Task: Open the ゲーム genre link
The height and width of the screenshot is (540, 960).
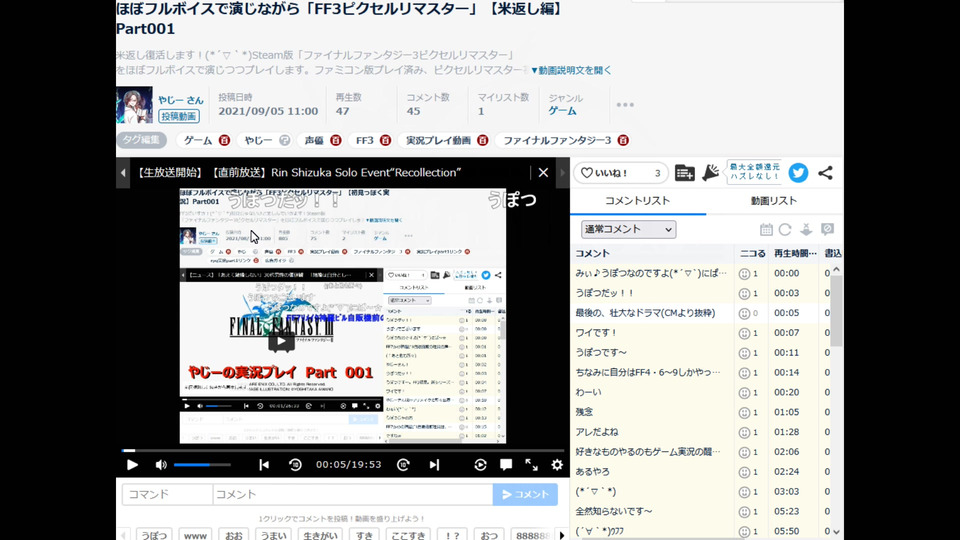Action: [562, 111]
